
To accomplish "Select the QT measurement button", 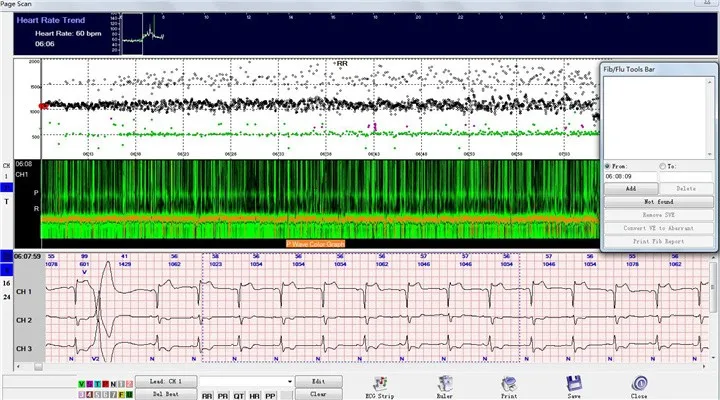I will click(238, 396).
